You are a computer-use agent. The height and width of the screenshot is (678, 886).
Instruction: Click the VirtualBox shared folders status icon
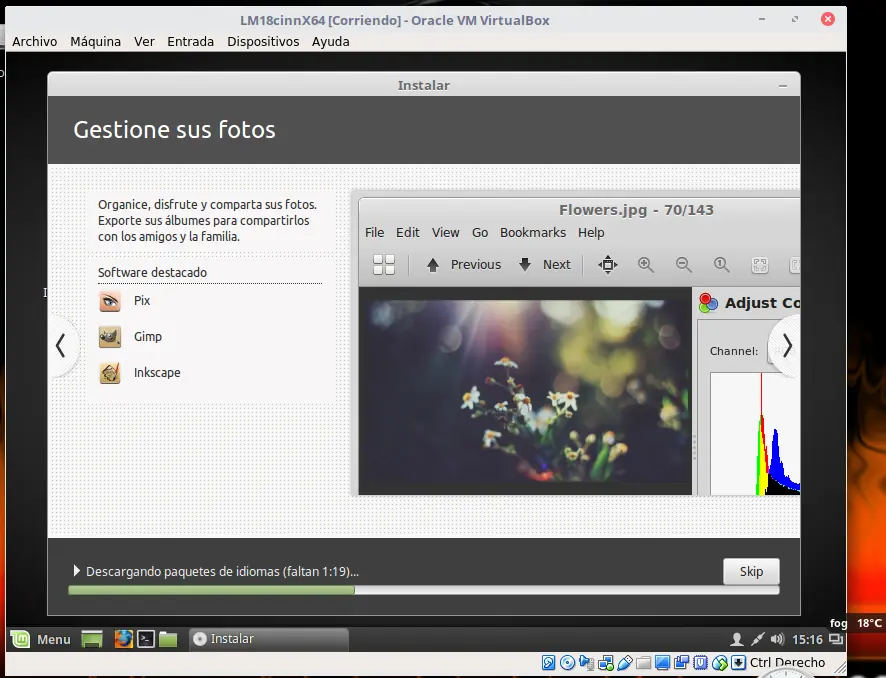[x=644, y=663]
